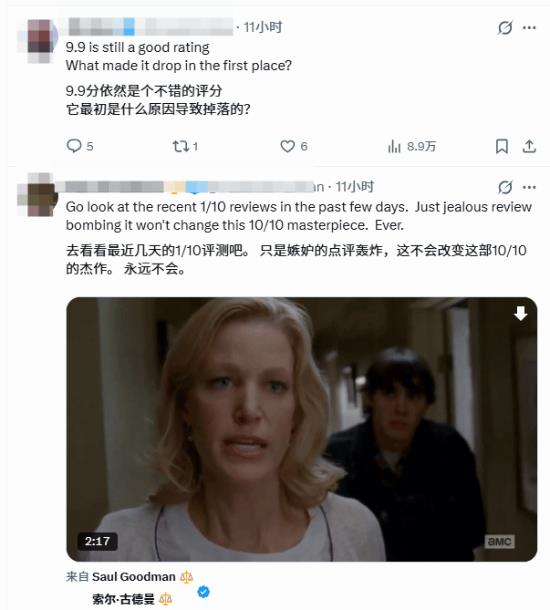Share the first tweet via upload icon
The image size is (550, 610).
click(529, 146)
